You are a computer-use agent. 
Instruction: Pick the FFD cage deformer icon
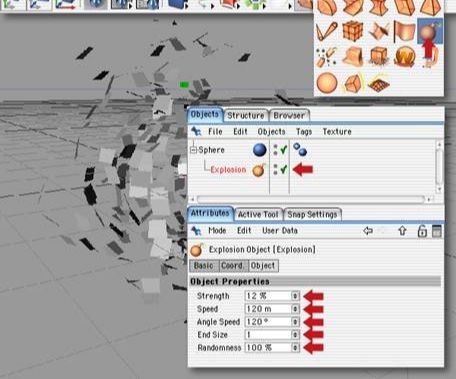point(353,31)
